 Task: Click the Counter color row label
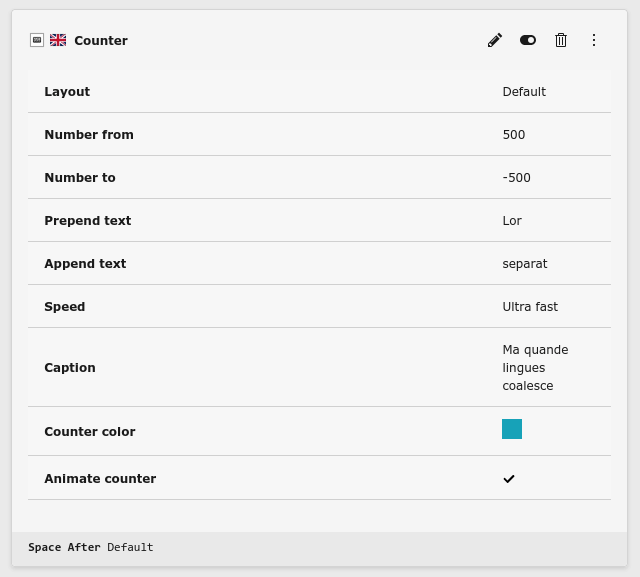point(90,432)
